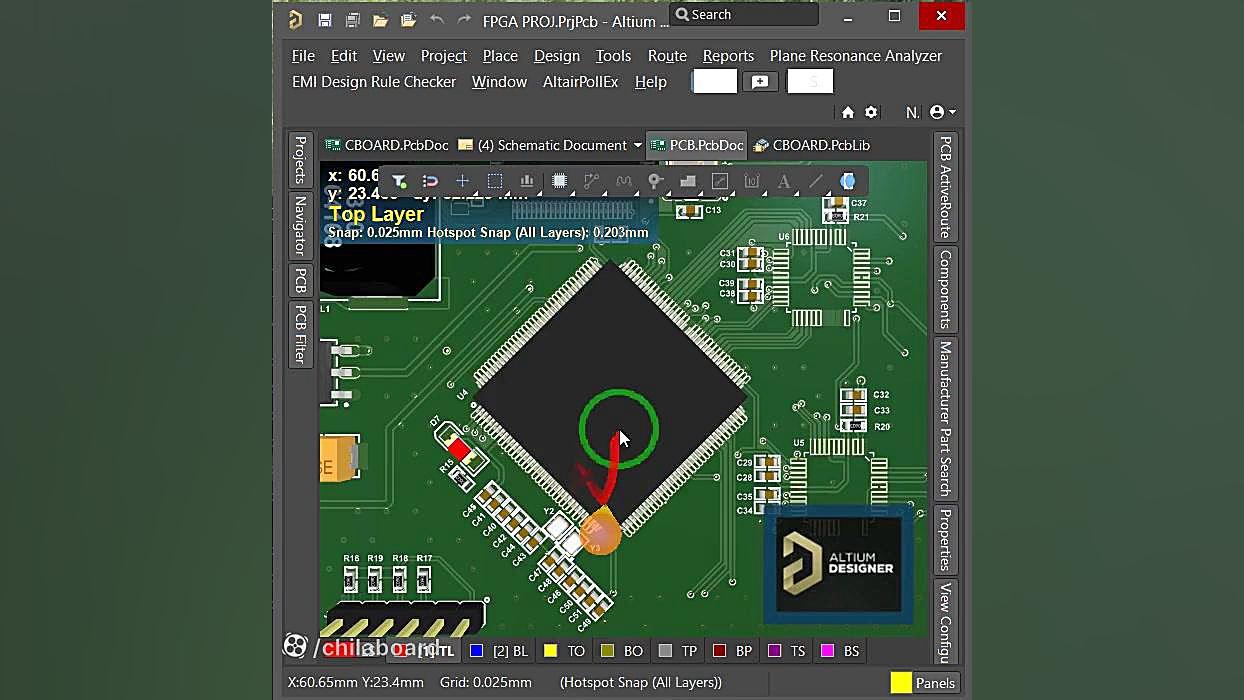Open the Design menu

tap(557, 56)
